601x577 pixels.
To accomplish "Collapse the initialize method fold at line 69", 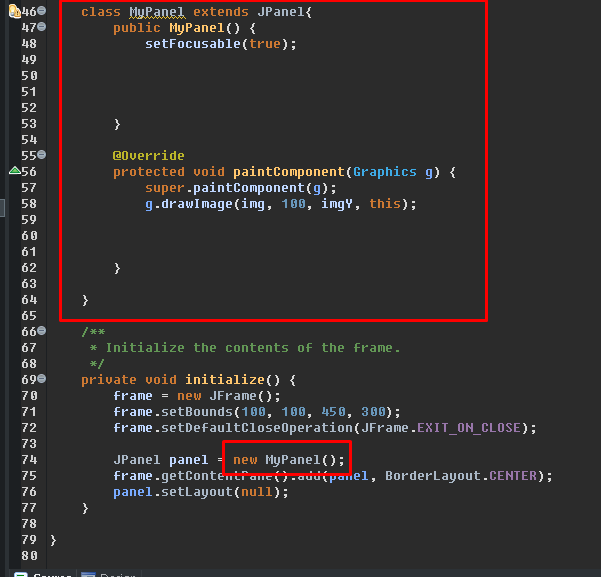I will click(42, 379).
